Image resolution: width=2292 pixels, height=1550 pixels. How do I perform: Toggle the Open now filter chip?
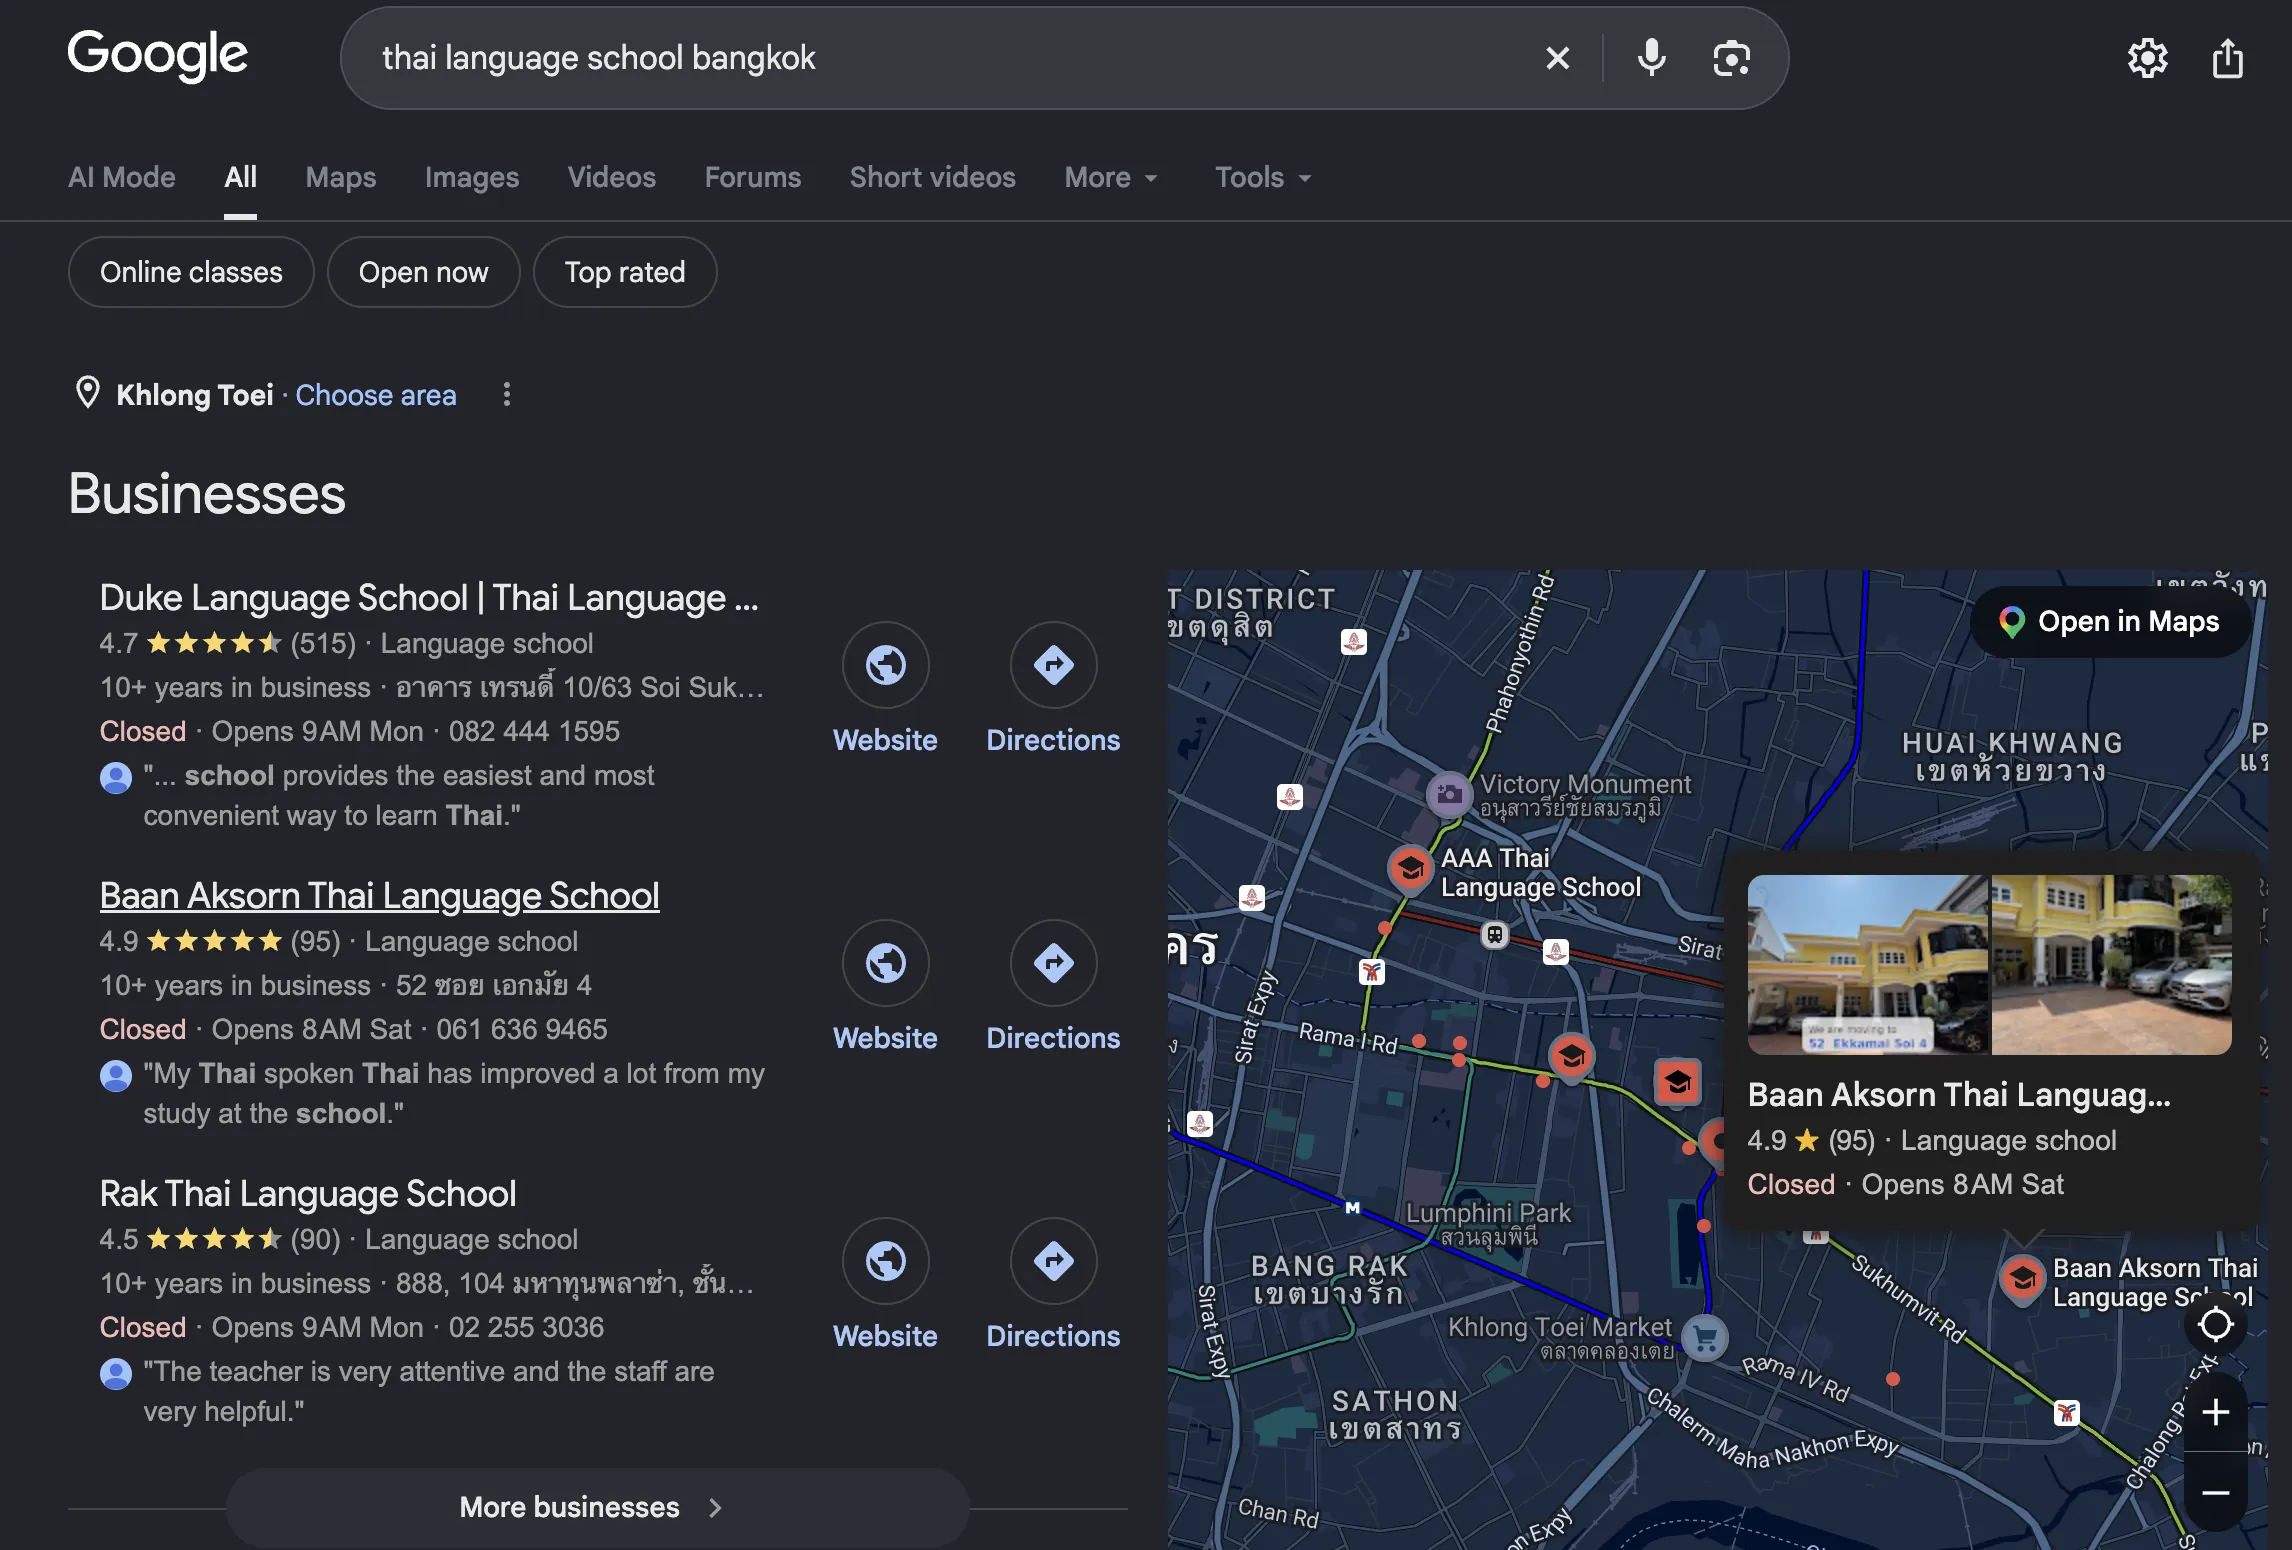point(424,272)
